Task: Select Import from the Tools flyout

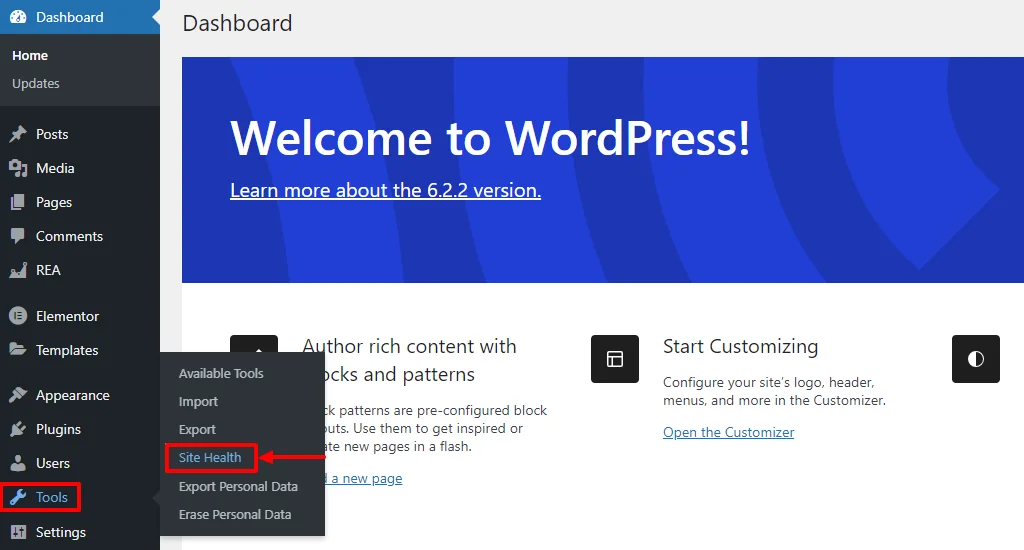Action: tap(199, 402)
